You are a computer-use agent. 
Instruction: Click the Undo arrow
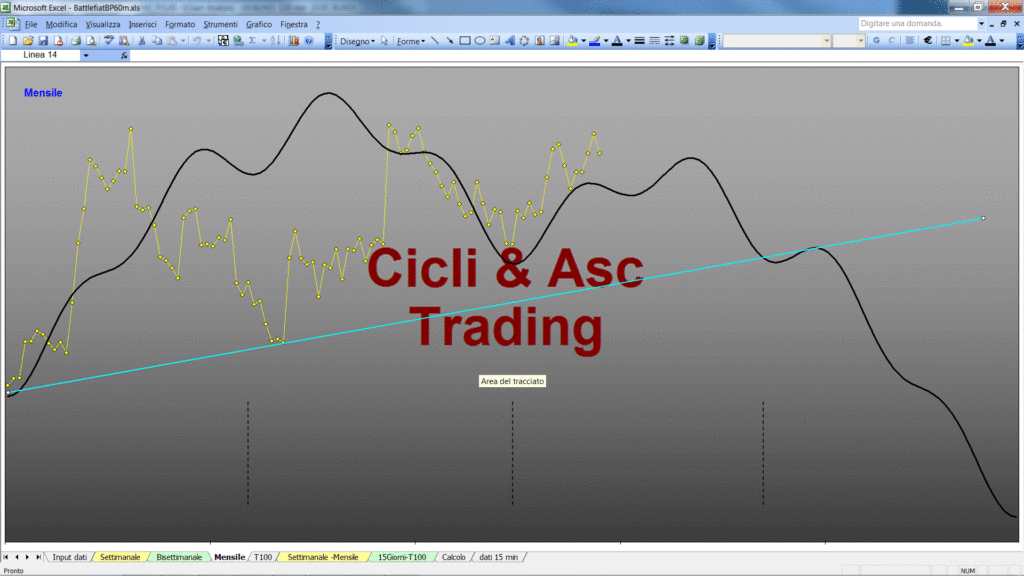197,40
